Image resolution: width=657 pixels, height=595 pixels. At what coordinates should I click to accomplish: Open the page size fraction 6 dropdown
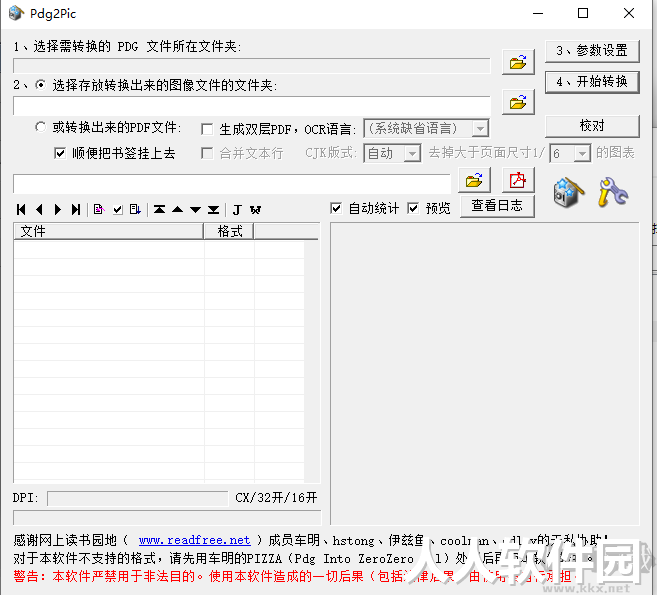tap(582, 153)
